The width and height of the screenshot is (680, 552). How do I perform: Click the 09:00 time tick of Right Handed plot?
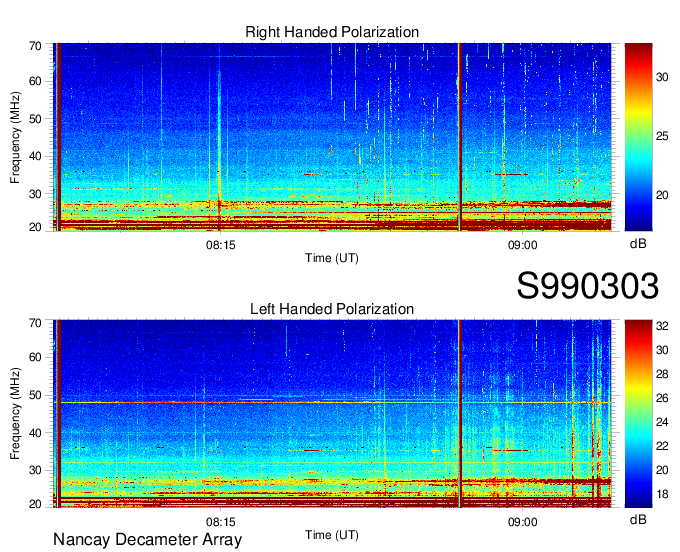coord(523,245)
